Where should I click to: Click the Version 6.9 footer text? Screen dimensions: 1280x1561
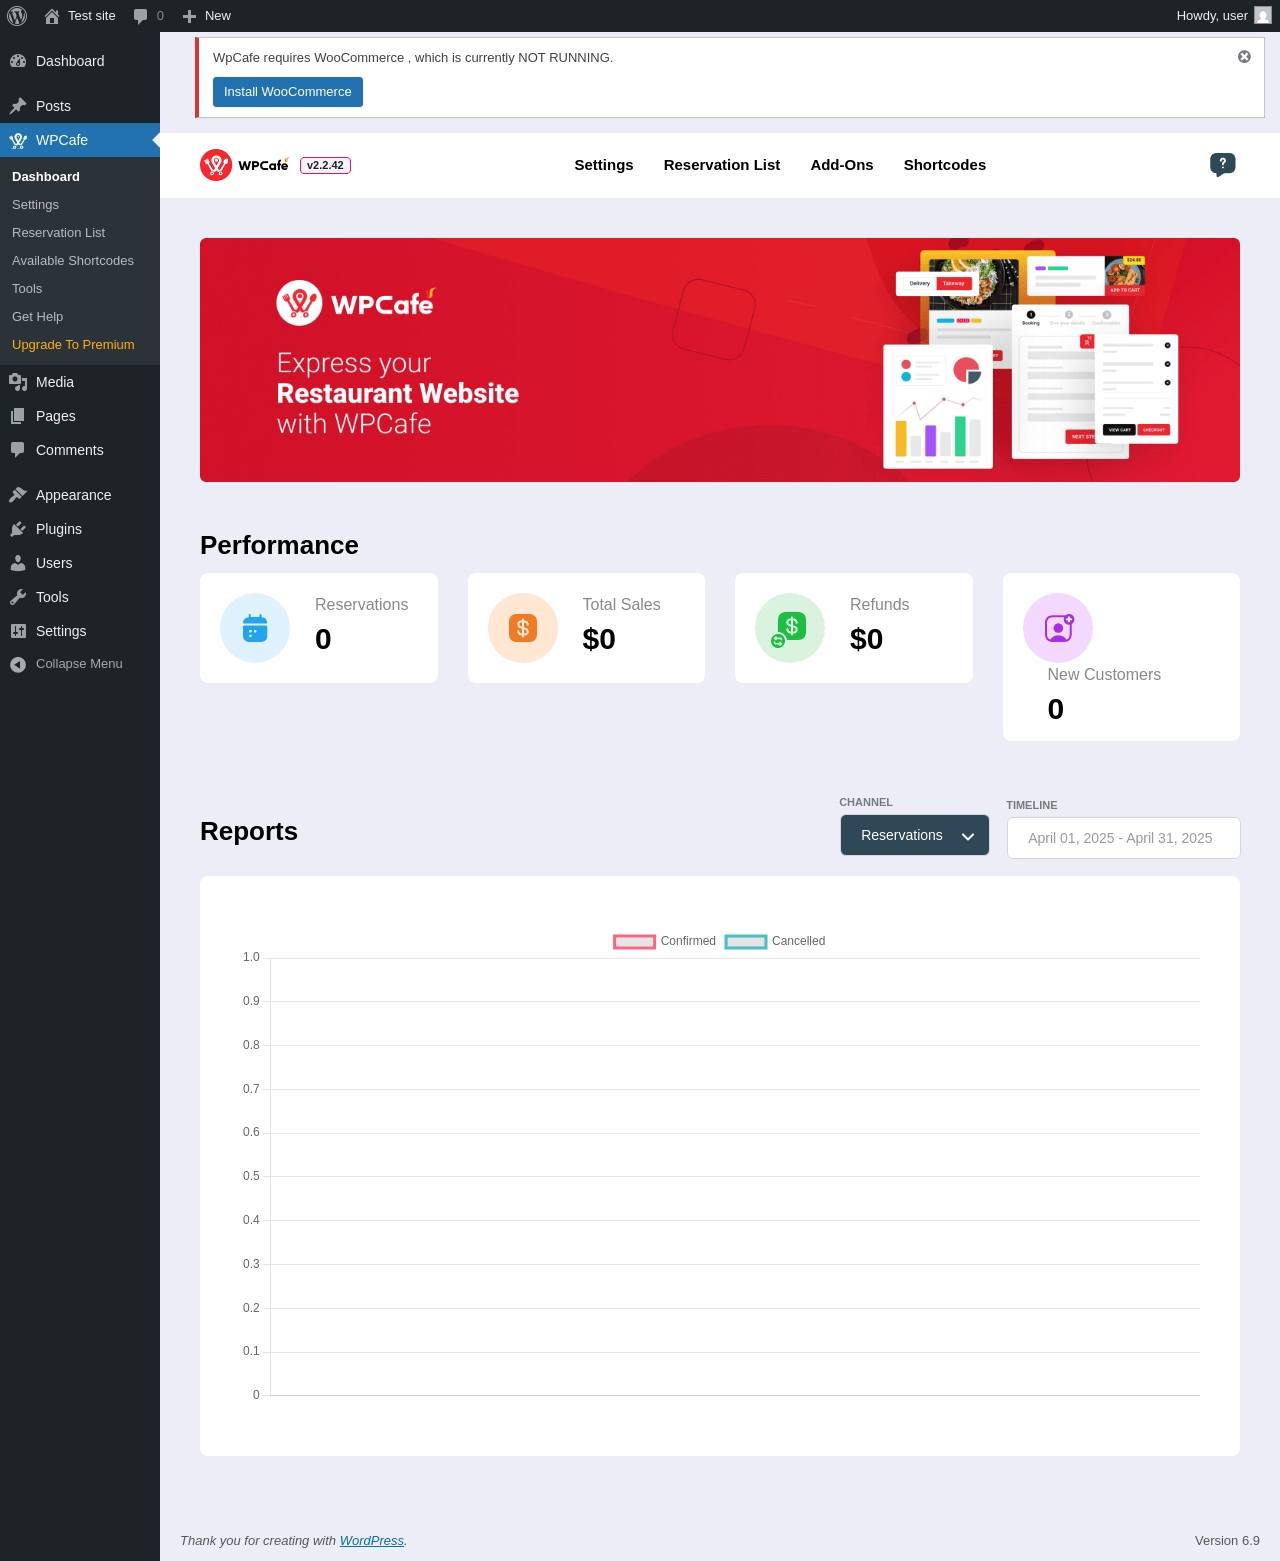[x=1227, y=1541]
